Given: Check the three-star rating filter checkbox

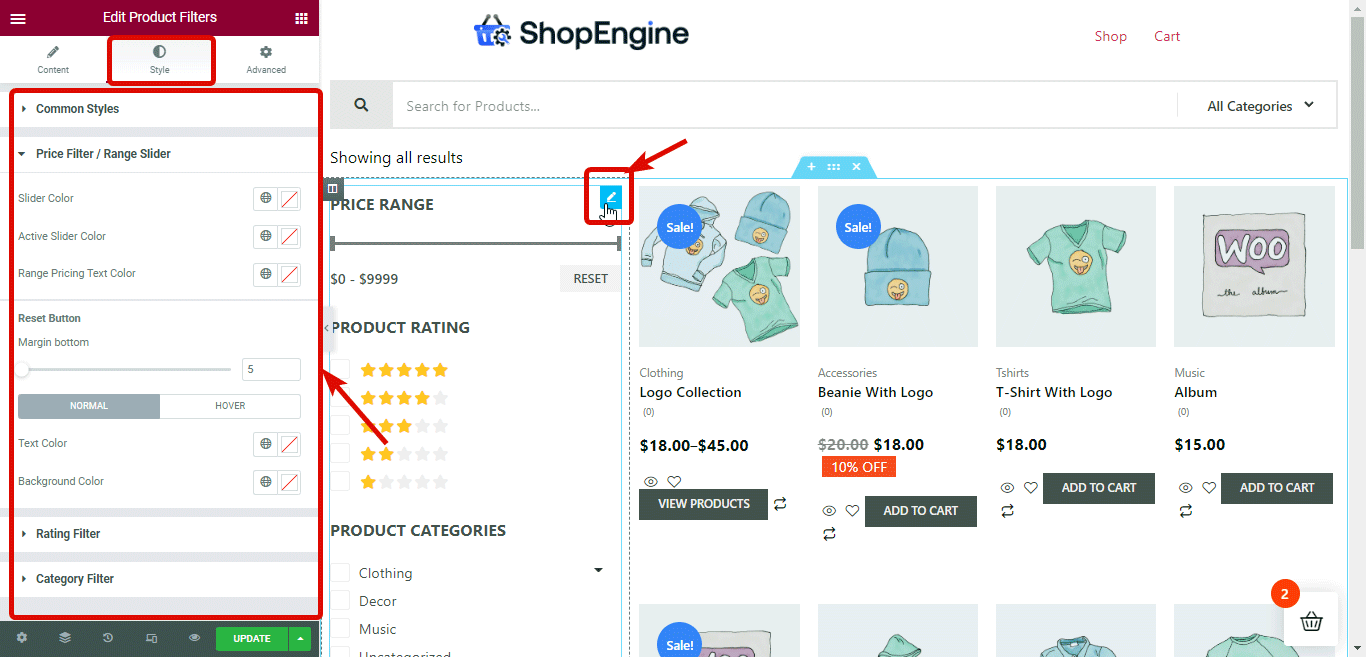Looking at the screenshot, I should click(340, 425).
